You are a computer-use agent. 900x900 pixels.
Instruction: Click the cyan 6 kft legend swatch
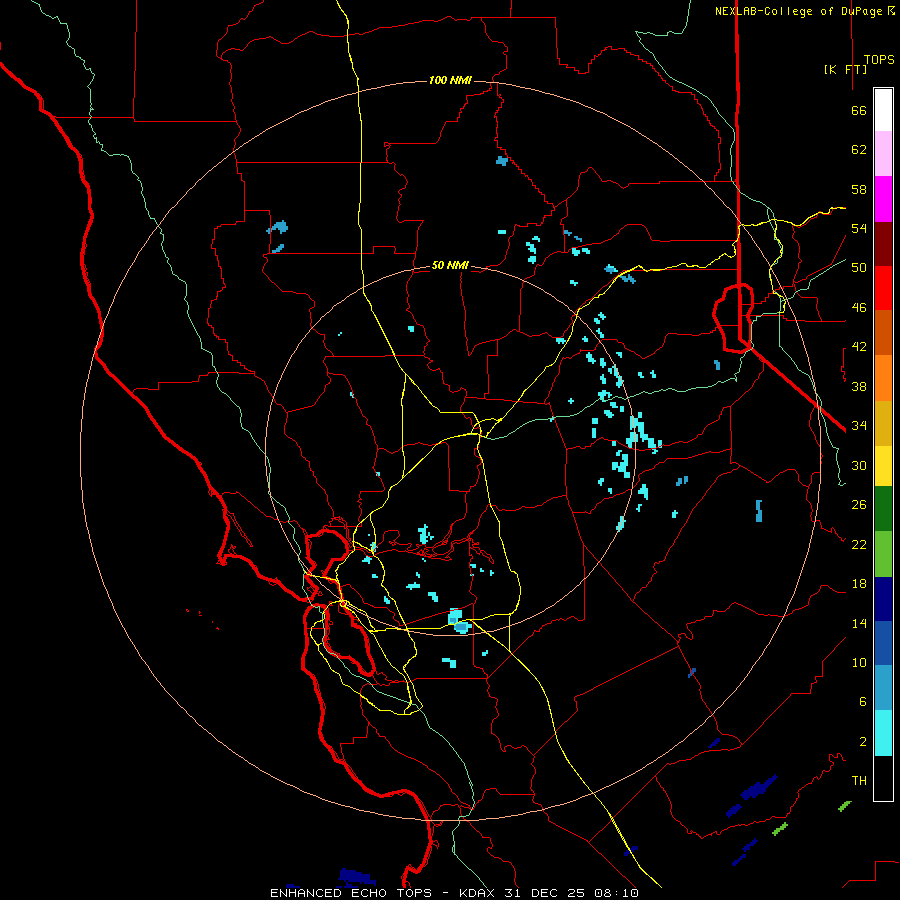pos(883,733)
